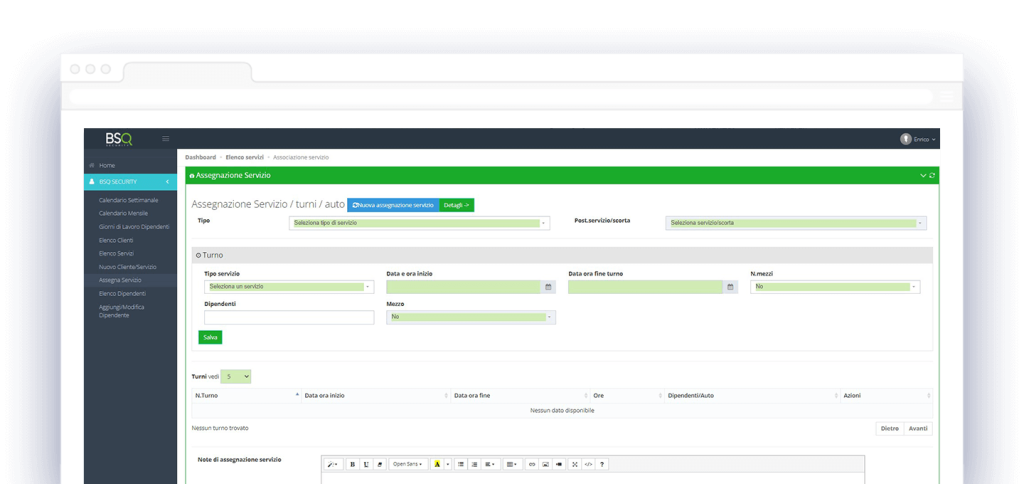Toggle code view in the notes editor
The height and width of the screenshot is (484, 1024).
tap(588, 464)
